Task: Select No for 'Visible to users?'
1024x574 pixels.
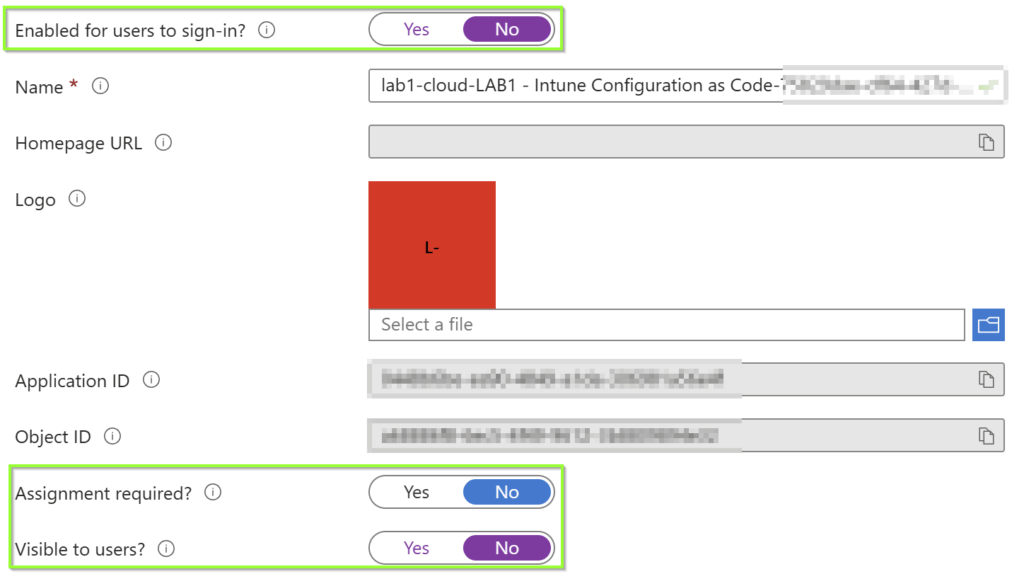Action: tap(507, 548)
